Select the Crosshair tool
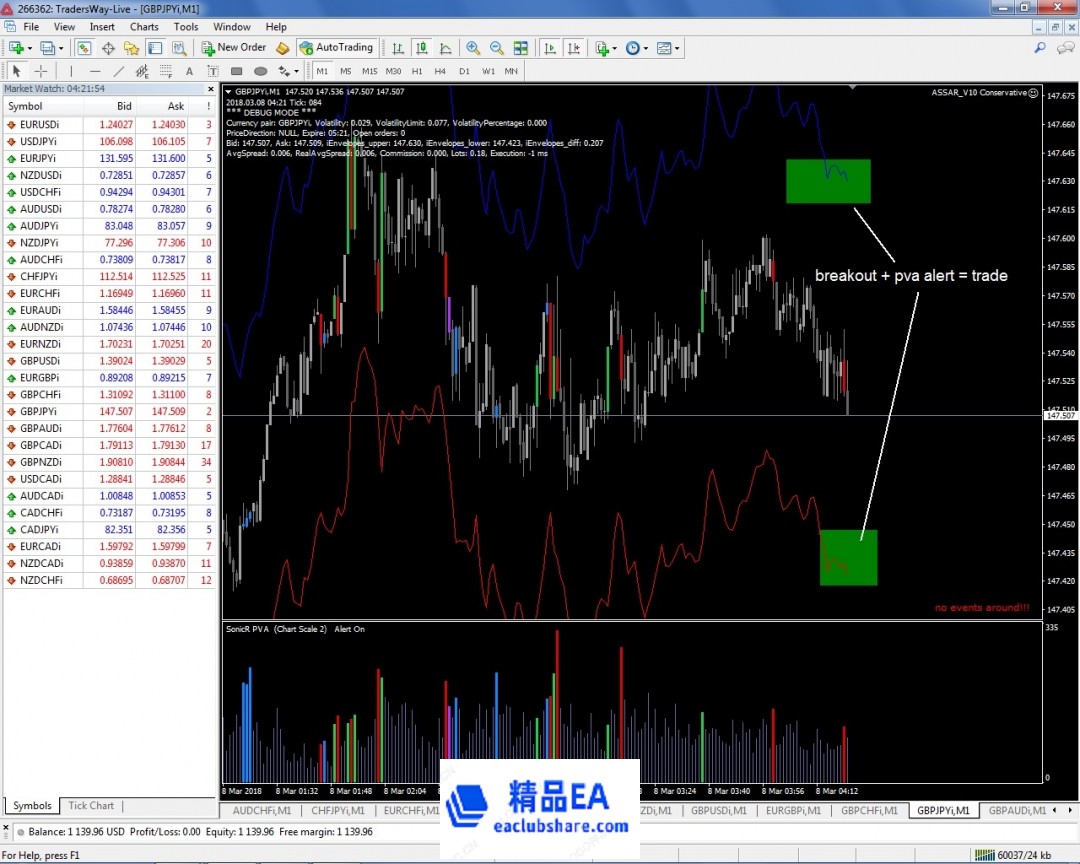 pyautogui.click(x=41, y=71)
